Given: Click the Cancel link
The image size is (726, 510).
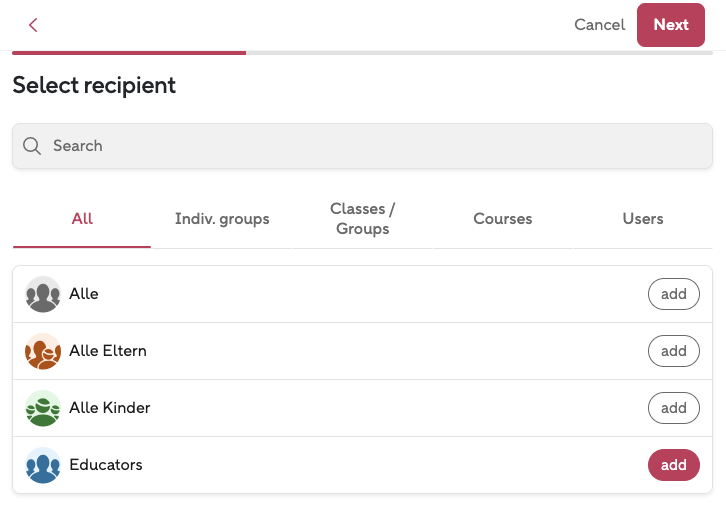Looking at the screenshot, I should pyautogui.click(x=599, y=25).
